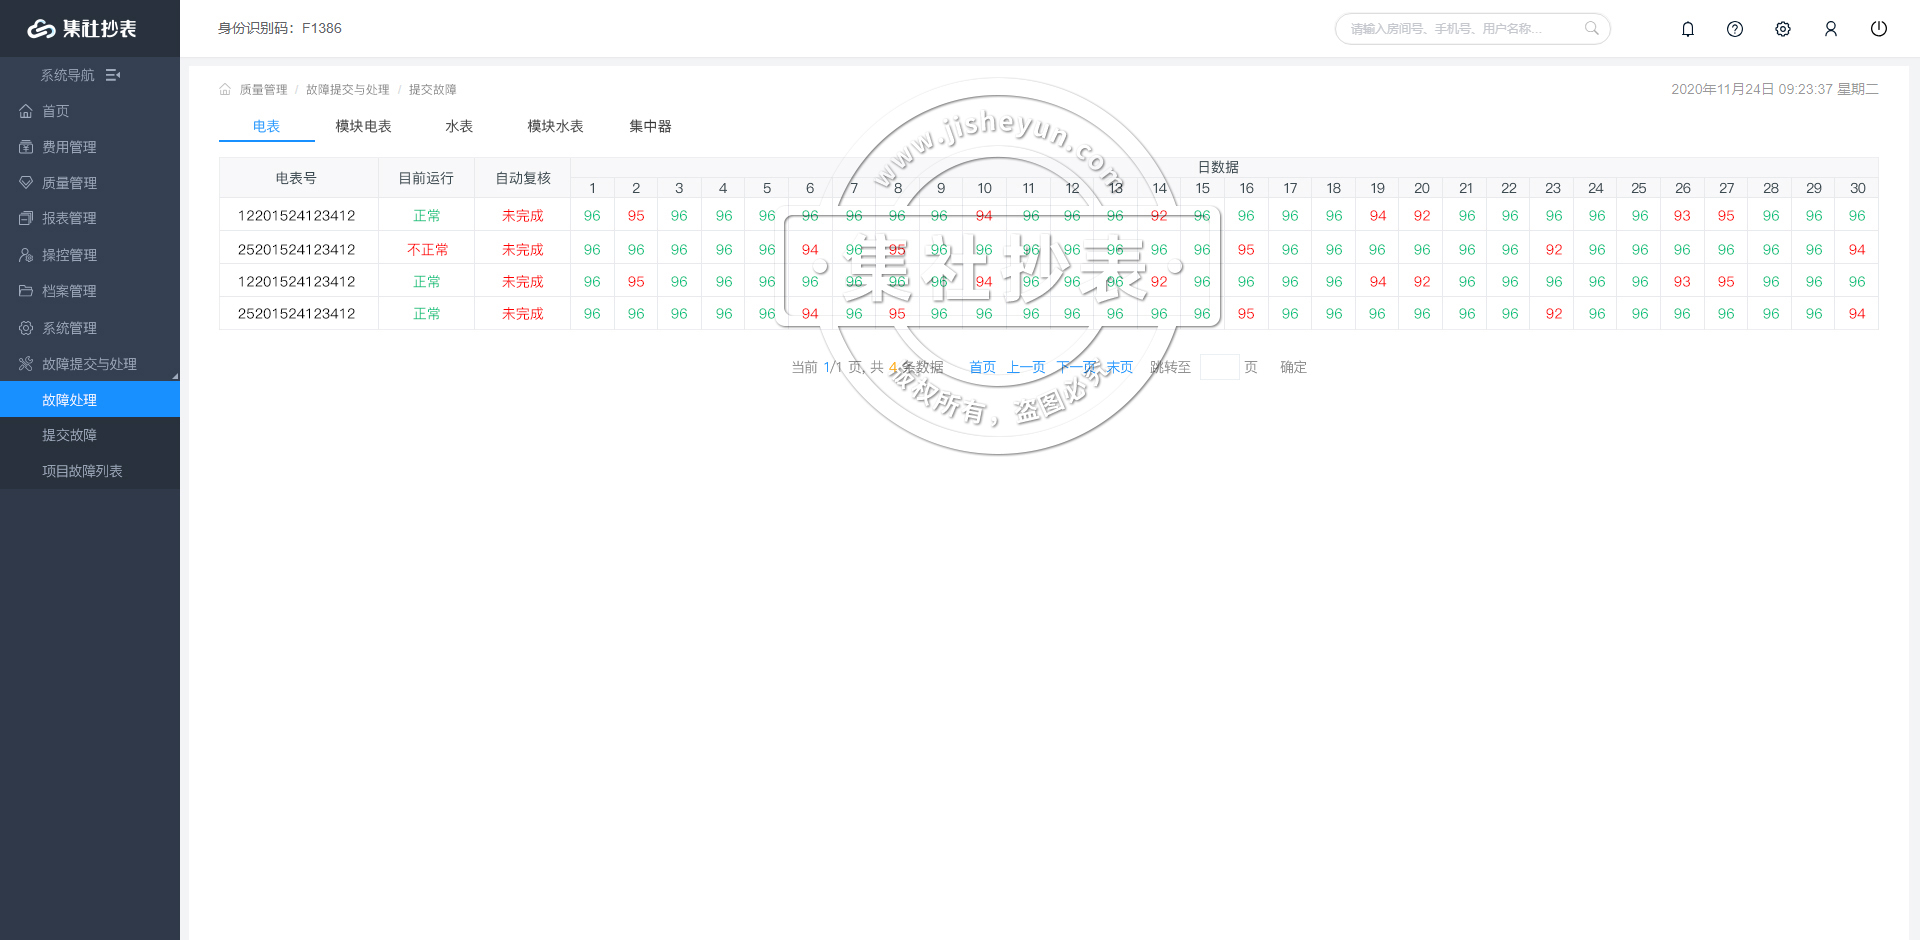Collapse the 故障提交与处理 menu
Image resolution: width=1920 pixels, height=940 pixels.
[89, 364]
